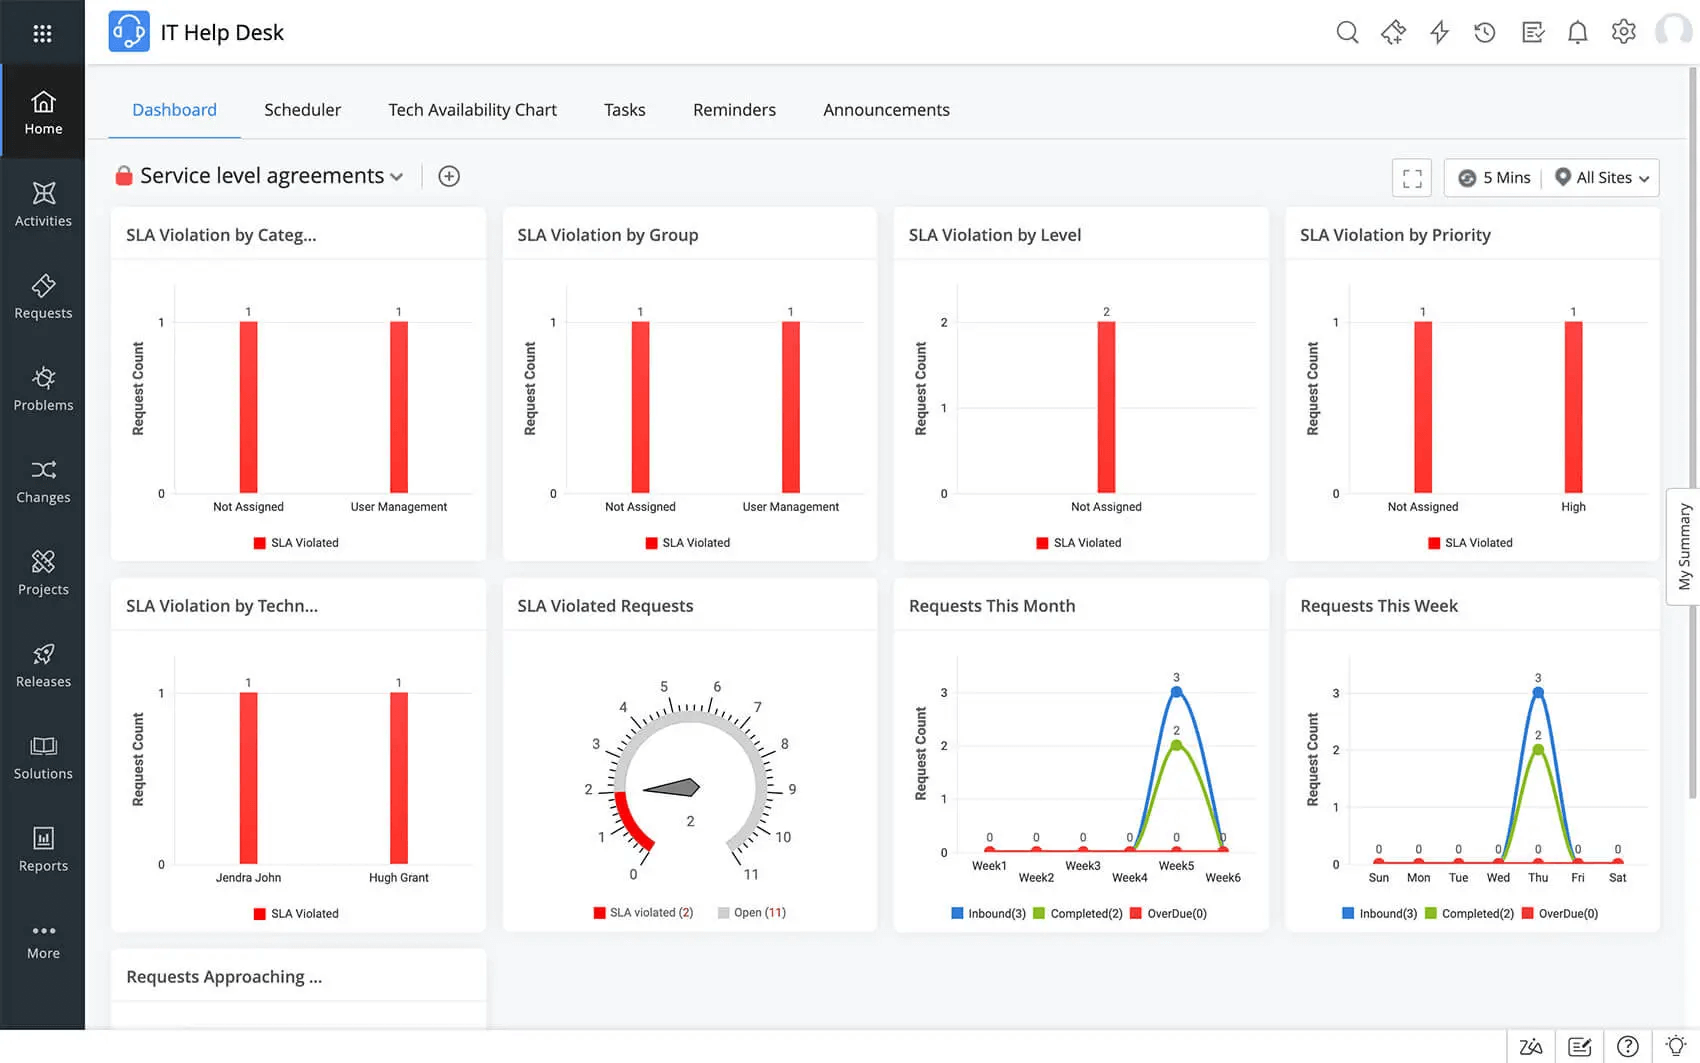Add a new dashboard with plus icon
Viewport: 1700px width, 1063px height.
pyautogui.click(x=449, y=177)
